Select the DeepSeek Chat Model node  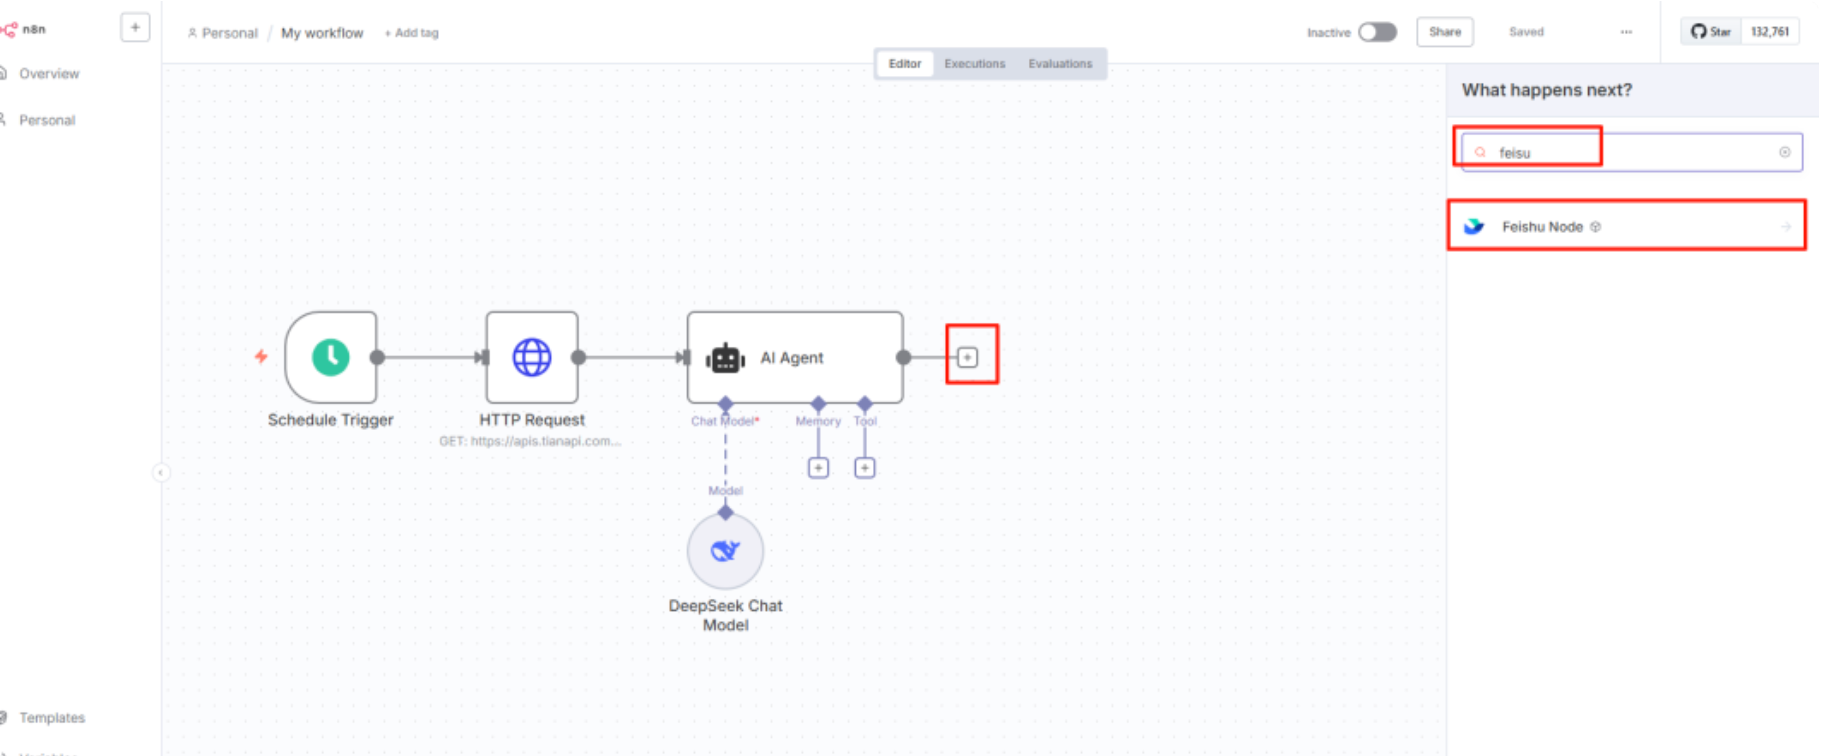point(725,551)
